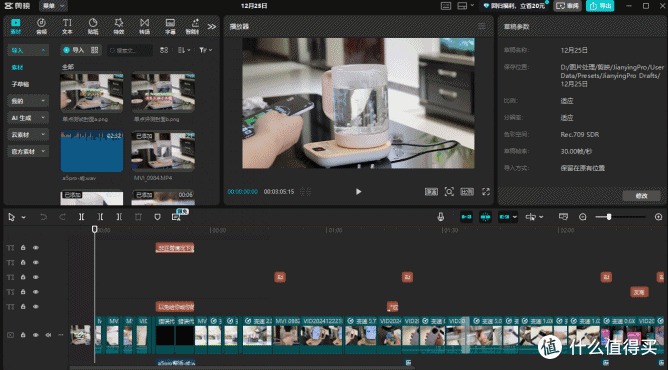The width and height of the screenshot is (668, 370).
Task: Open the player panel menu icon
Action: 482,26
